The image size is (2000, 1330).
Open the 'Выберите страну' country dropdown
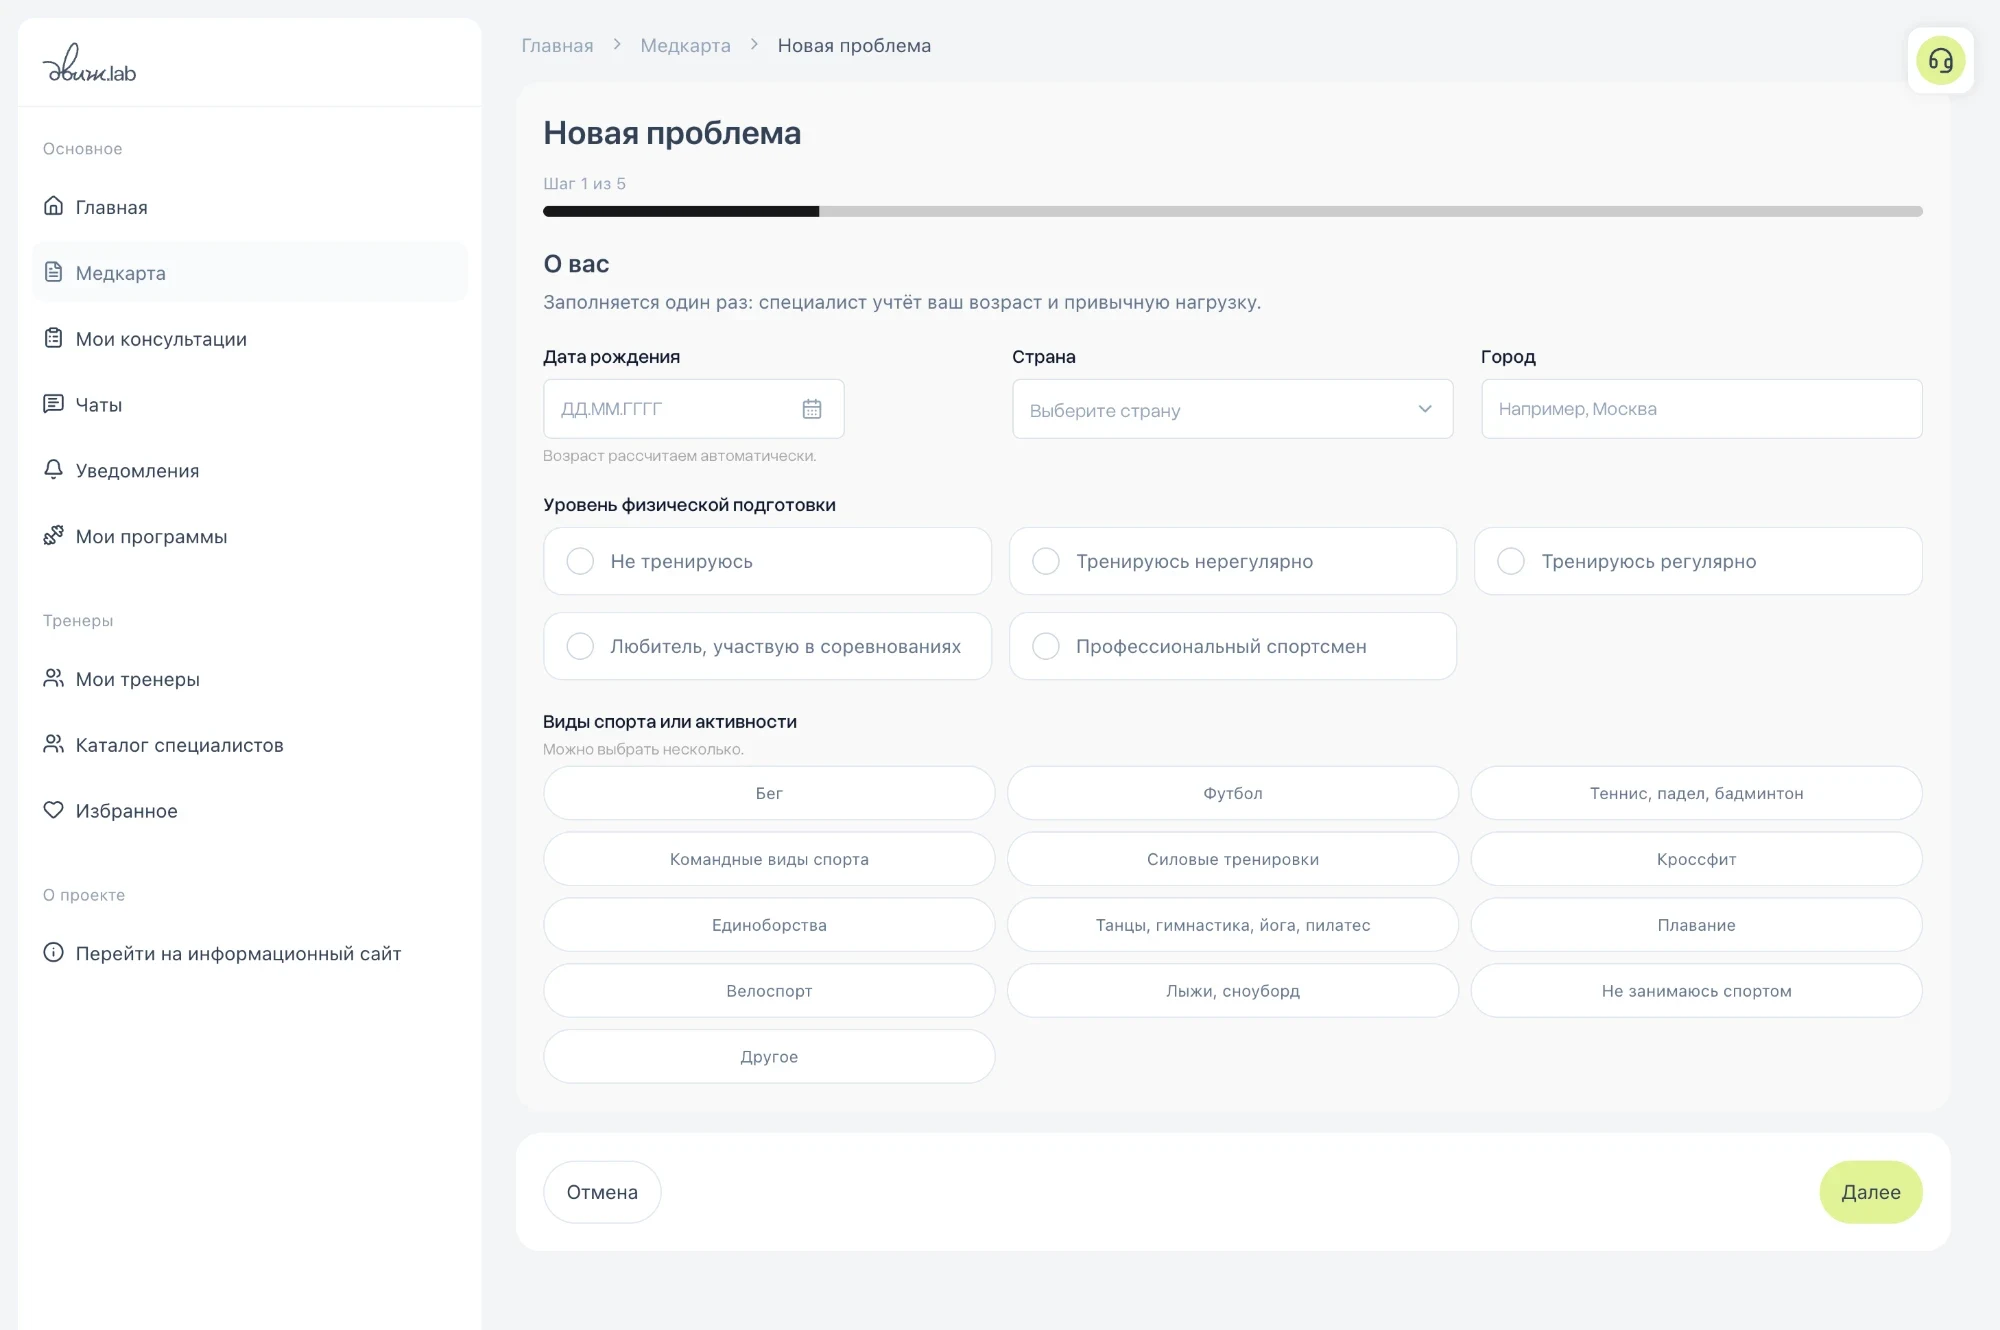1232,409
